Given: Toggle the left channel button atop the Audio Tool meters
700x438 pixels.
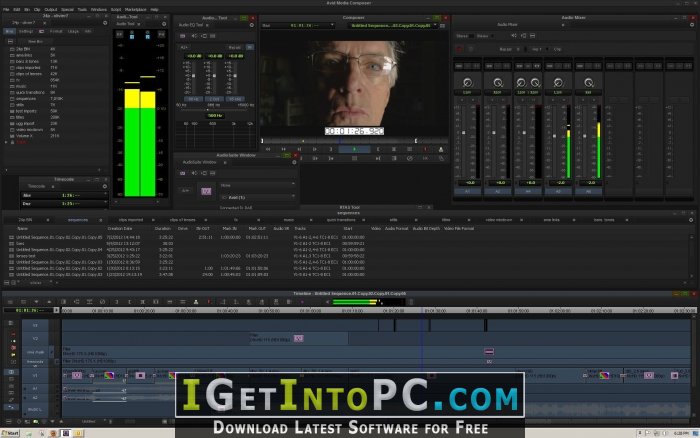Looking at the screenshot, I should point(132,35).
